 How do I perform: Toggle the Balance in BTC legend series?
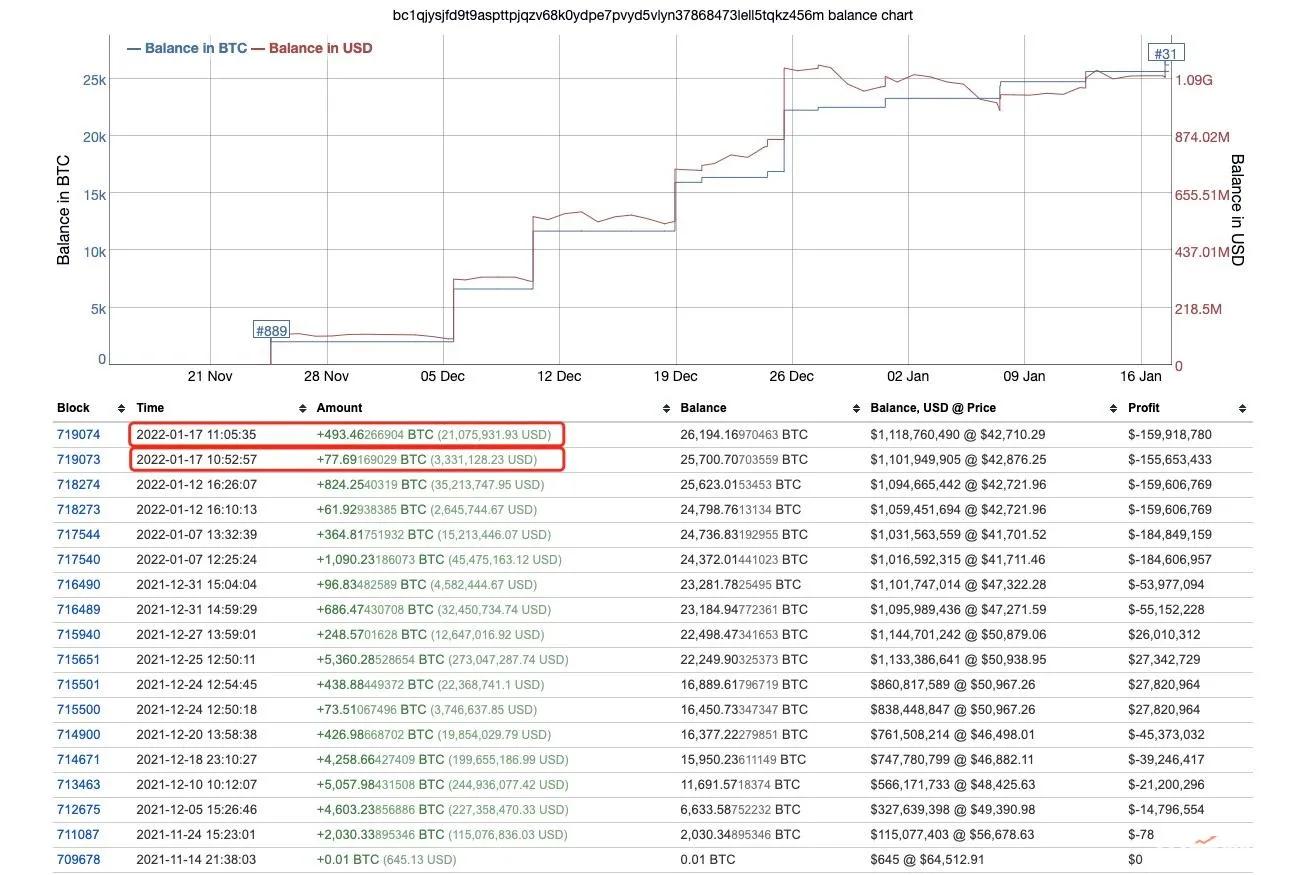(186, 48)
